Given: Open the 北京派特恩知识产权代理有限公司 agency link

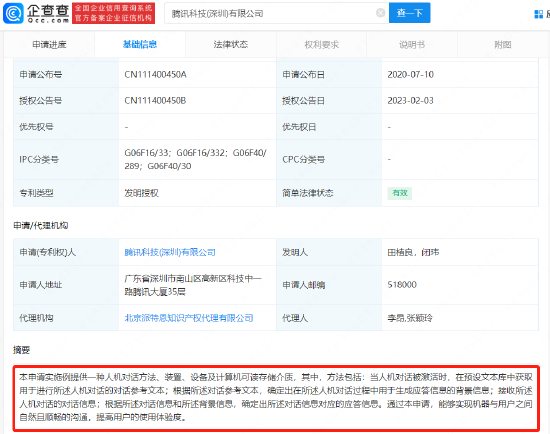Looking at the screenshot, I should click(x=189, y=318).
